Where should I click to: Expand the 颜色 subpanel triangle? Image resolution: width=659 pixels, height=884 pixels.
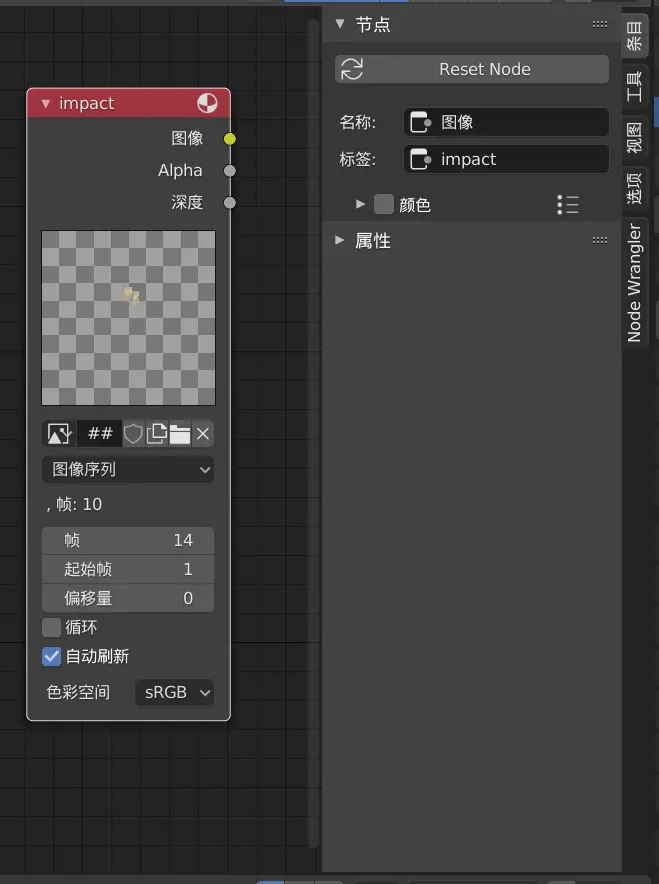[x=360, y=204]
